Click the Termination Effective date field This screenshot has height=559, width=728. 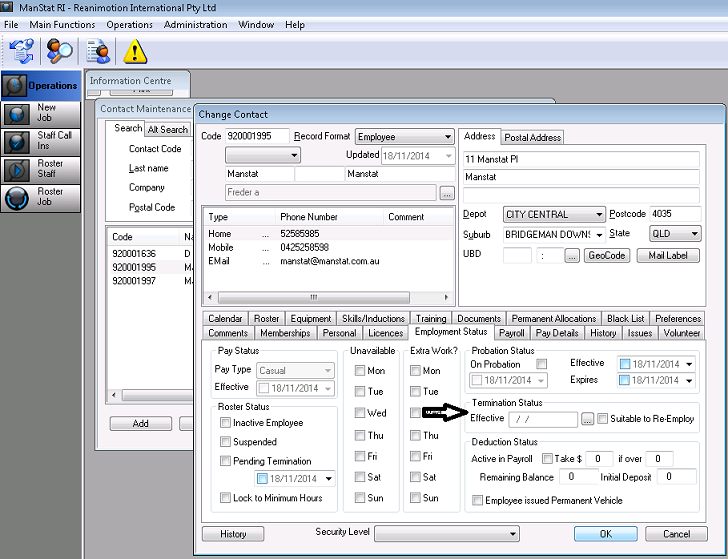(542, 420)
